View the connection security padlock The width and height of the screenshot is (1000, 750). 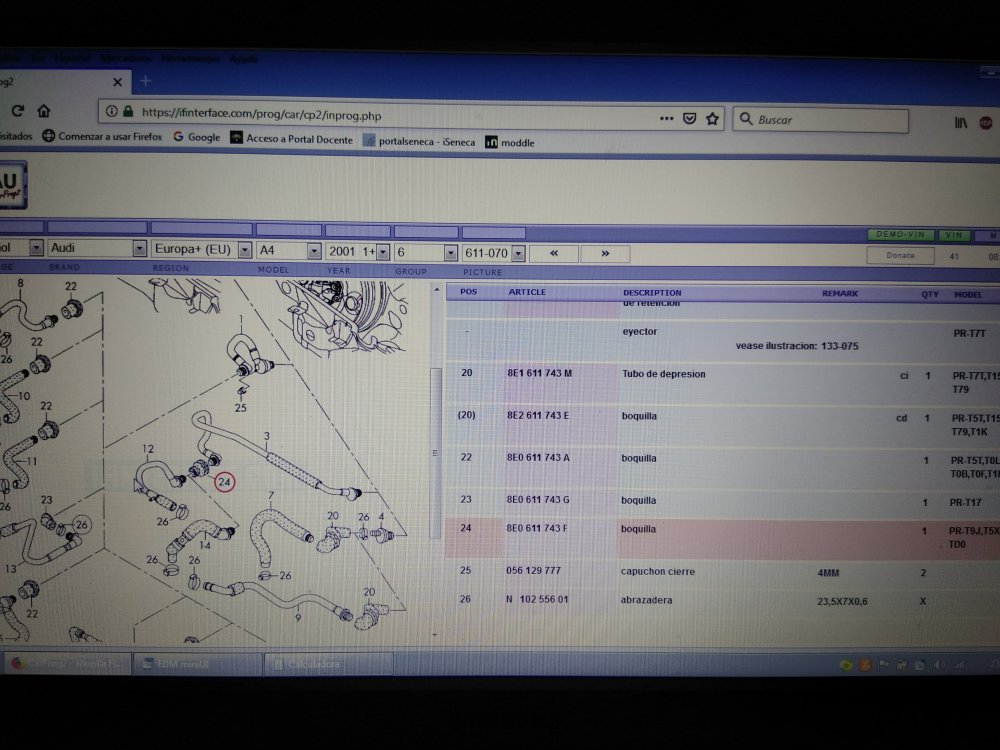coord(128,112)
